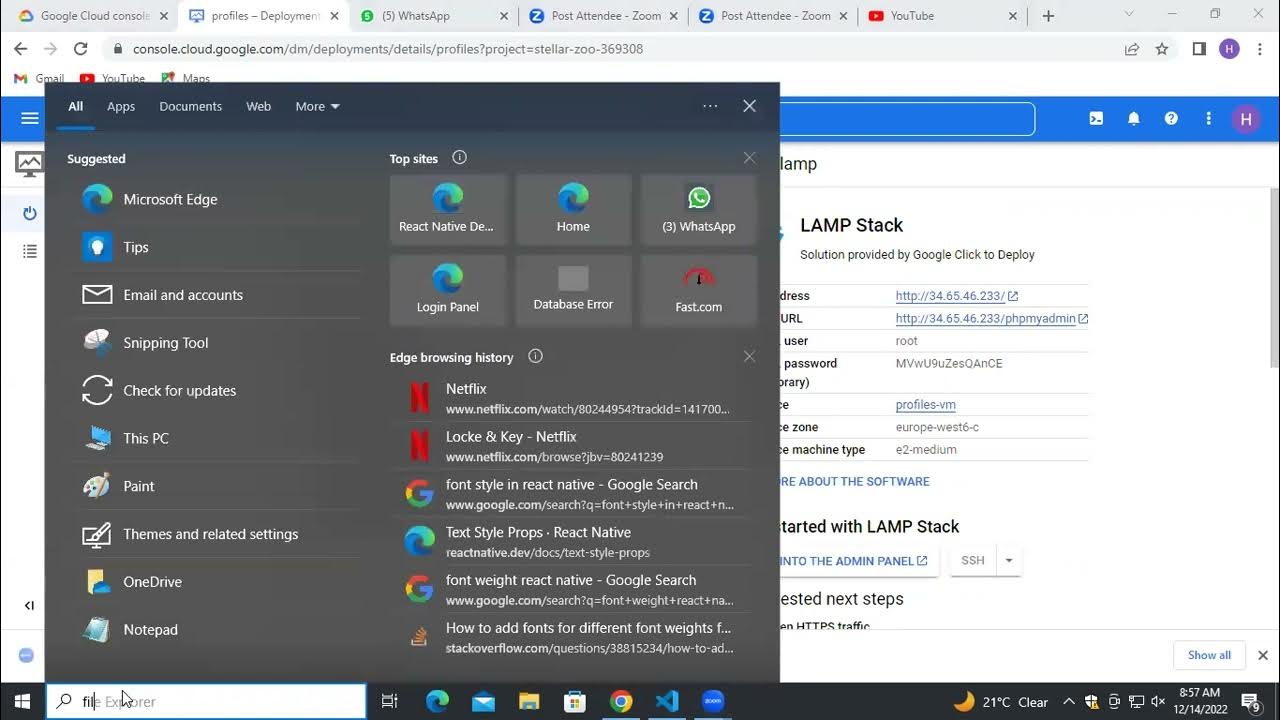Open the Fast.com top site
The width and height of the screenshot is (1280, 720).
click(699, 290)
